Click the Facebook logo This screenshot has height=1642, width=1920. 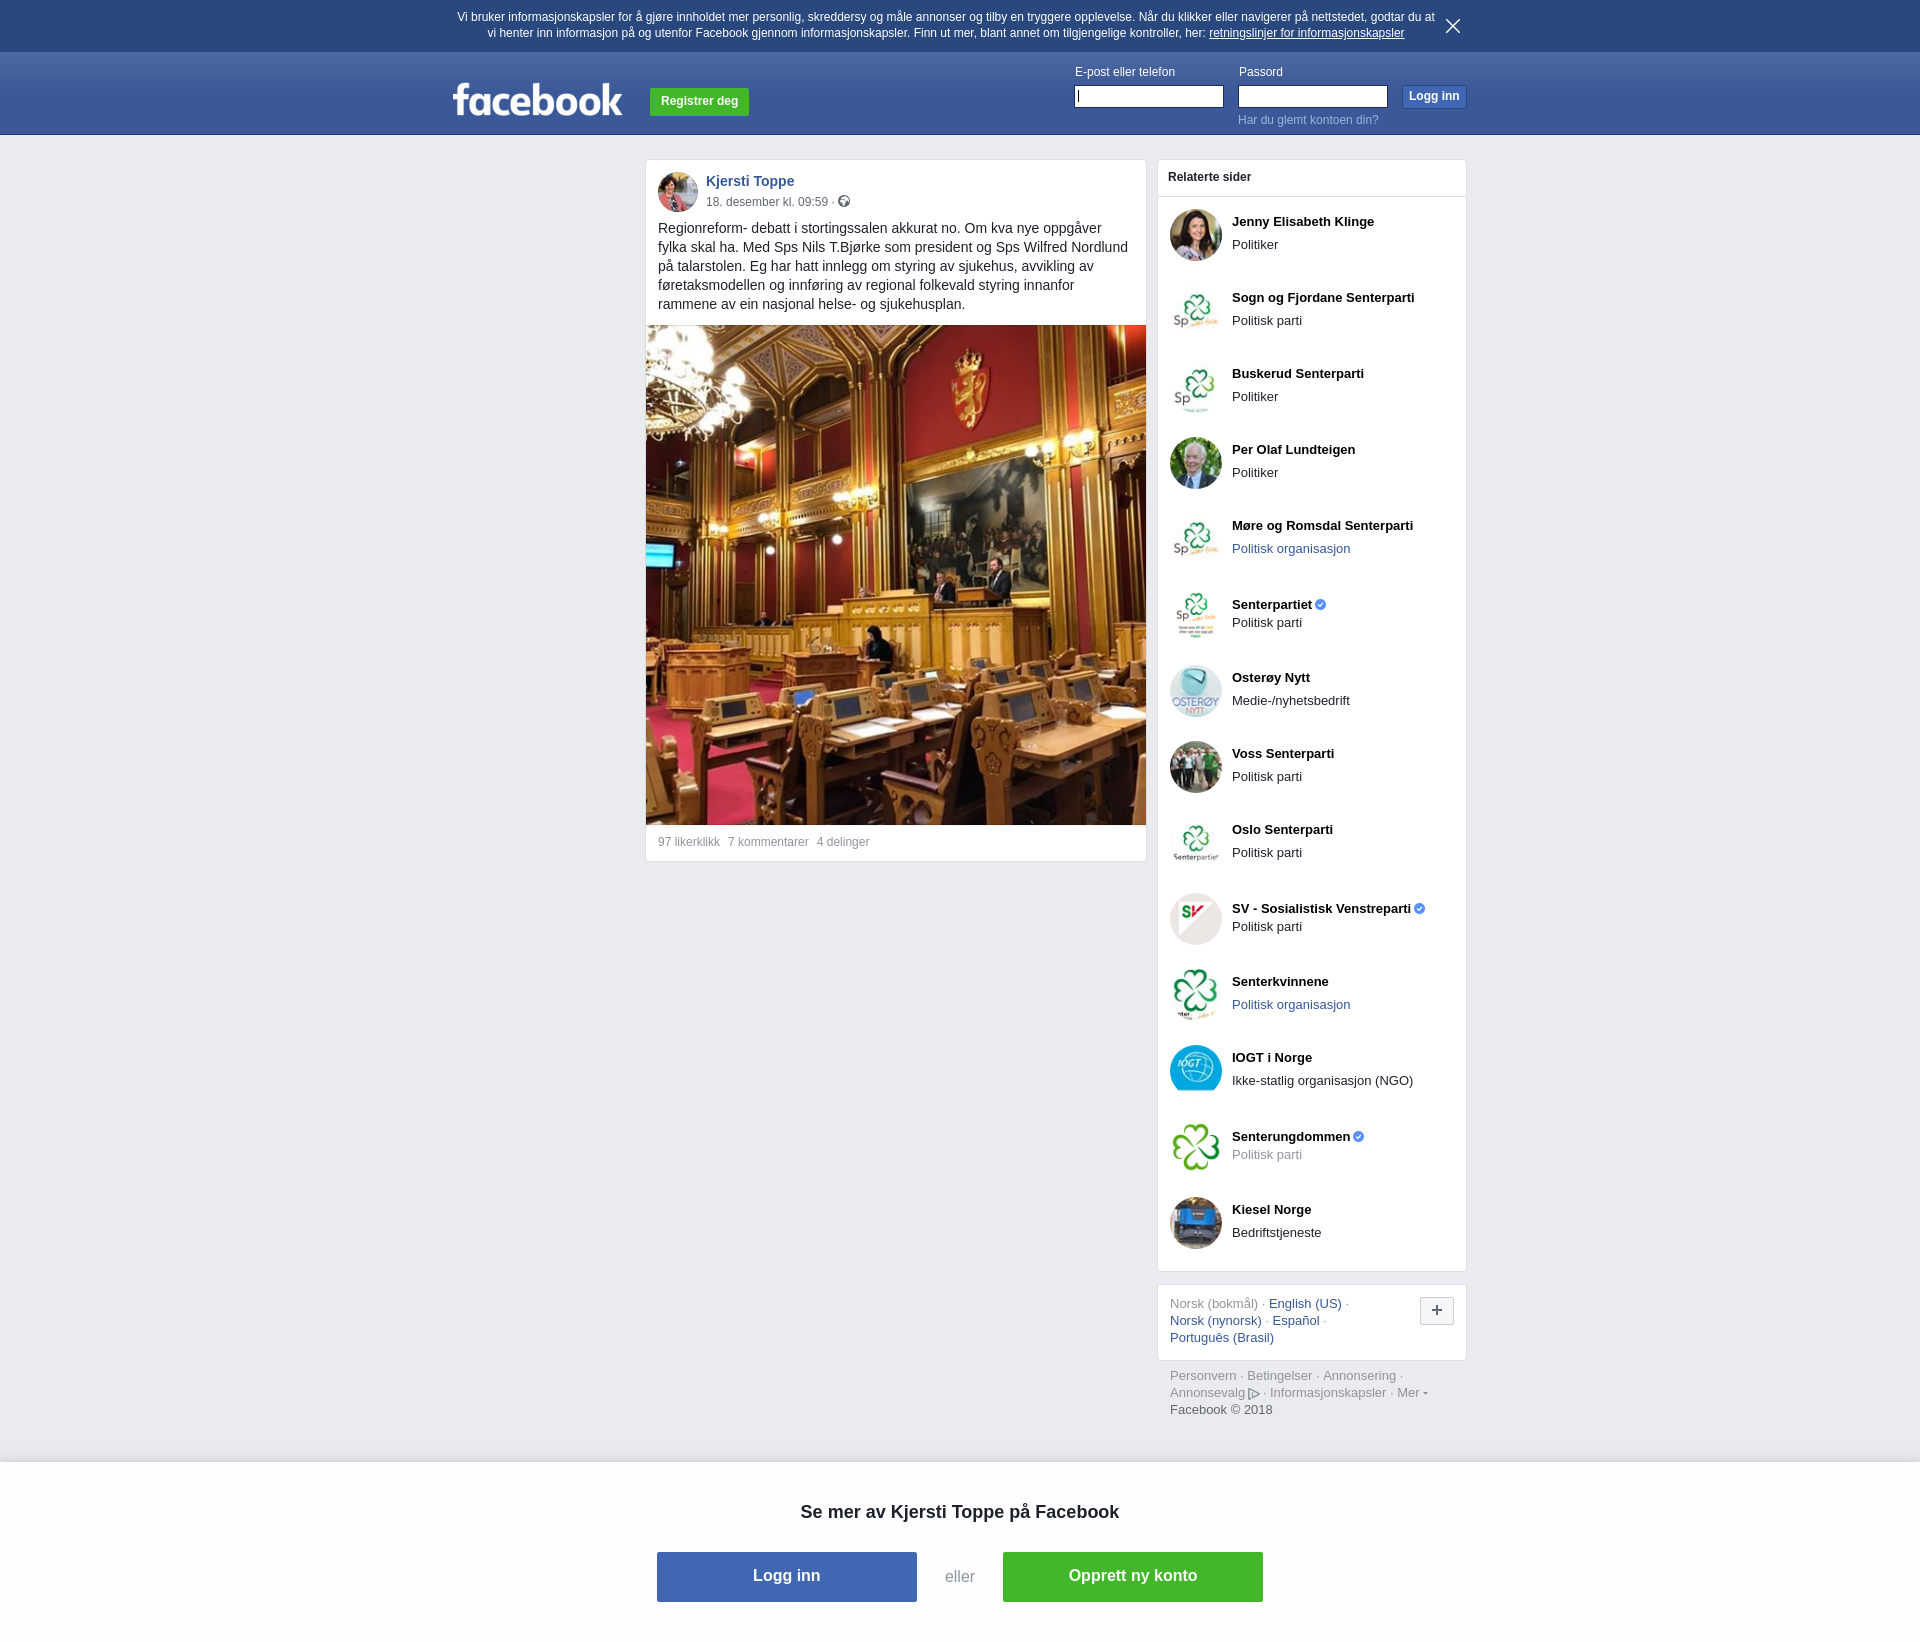[x=537, y=100]
